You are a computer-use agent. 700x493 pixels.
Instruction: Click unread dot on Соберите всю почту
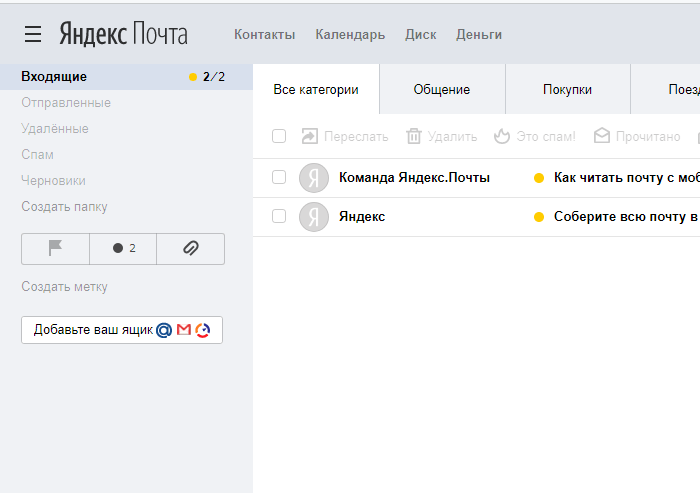coord(539,217)
